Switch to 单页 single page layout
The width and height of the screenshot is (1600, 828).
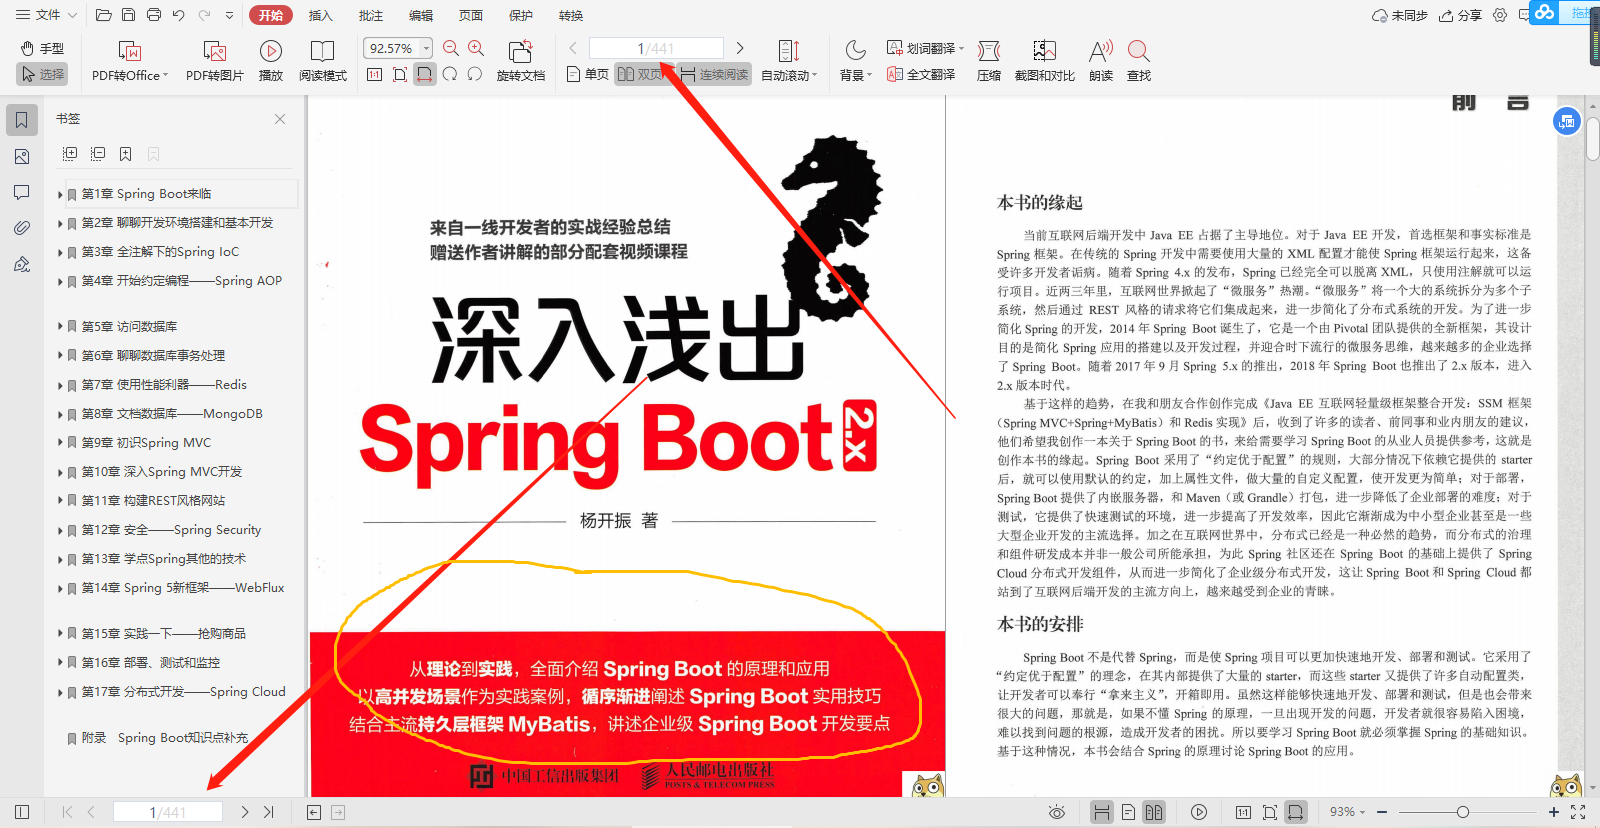pyautogui.click(x=588, y=75)
